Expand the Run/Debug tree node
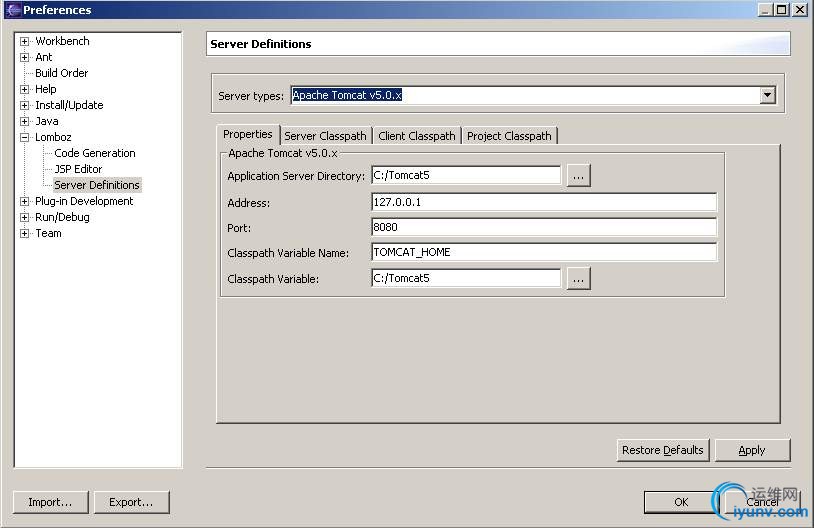Viewport: 814px width, 528px height. (24, 218)
